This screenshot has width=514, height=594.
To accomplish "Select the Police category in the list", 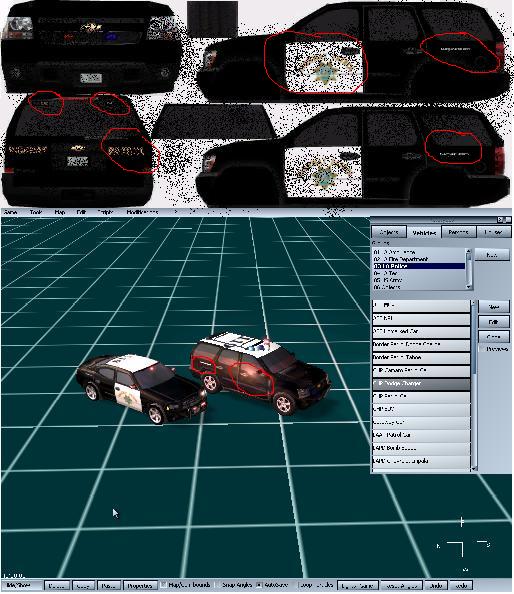I will tap(419, 266).
